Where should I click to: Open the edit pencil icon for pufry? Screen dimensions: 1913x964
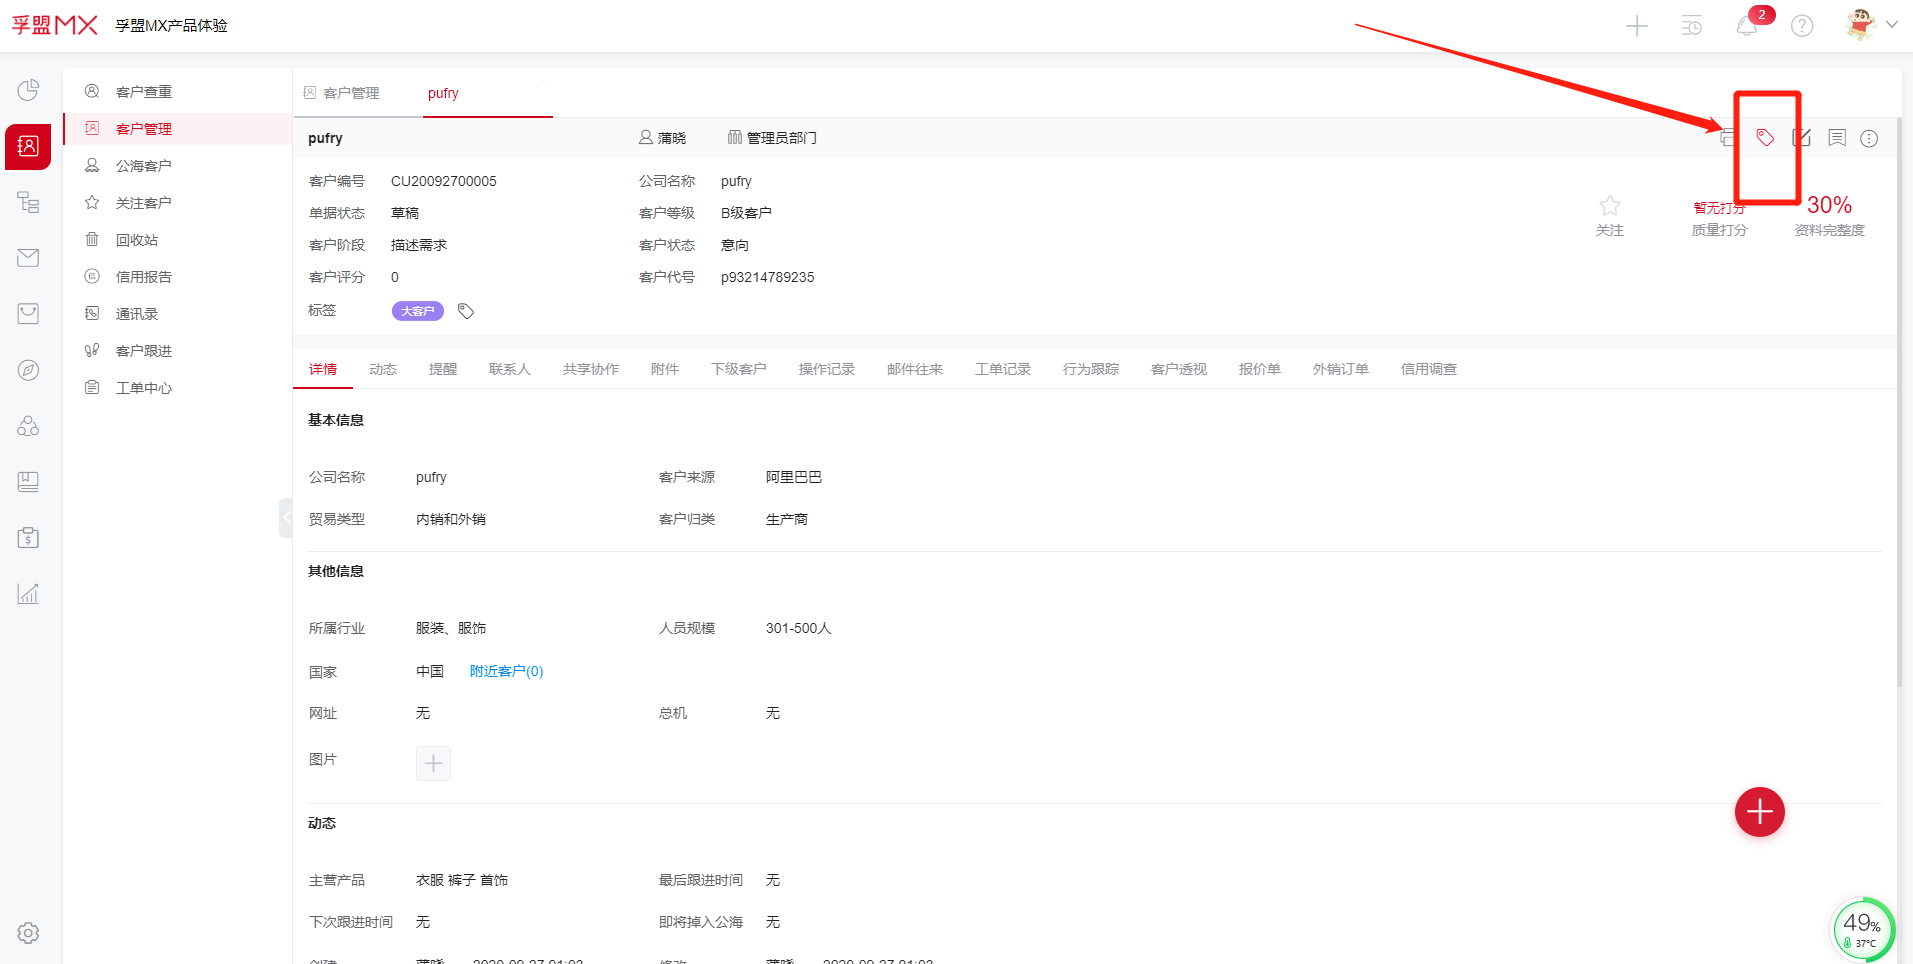click(x=1801, y=138)
